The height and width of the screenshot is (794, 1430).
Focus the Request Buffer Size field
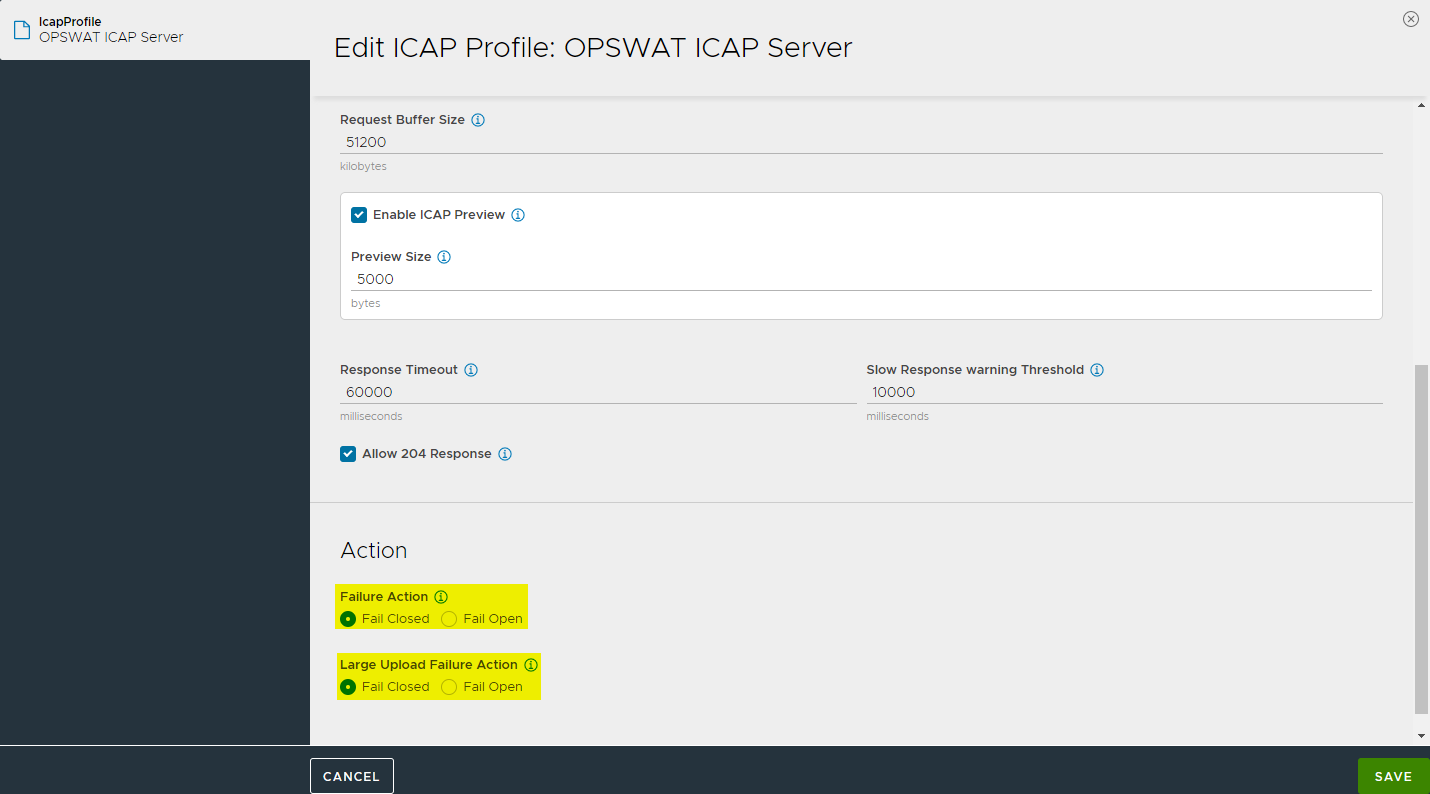point(861,142)
